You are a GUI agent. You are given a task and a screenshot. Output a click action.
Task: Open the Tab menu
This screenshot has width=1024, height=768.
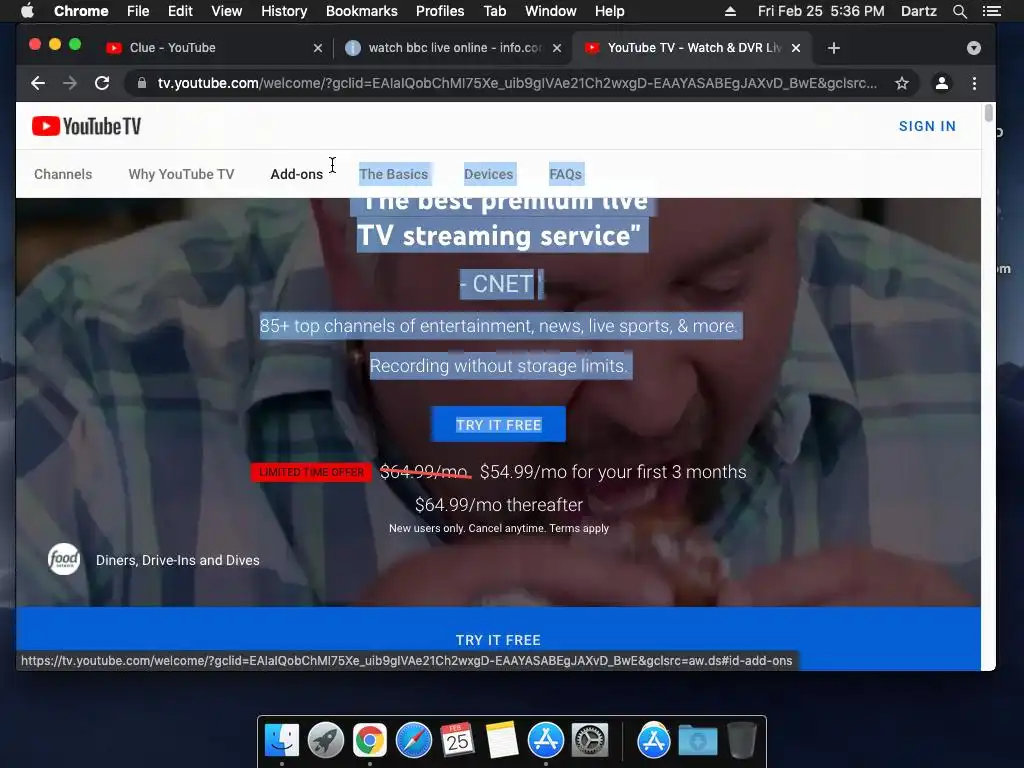tap(494, 11)
